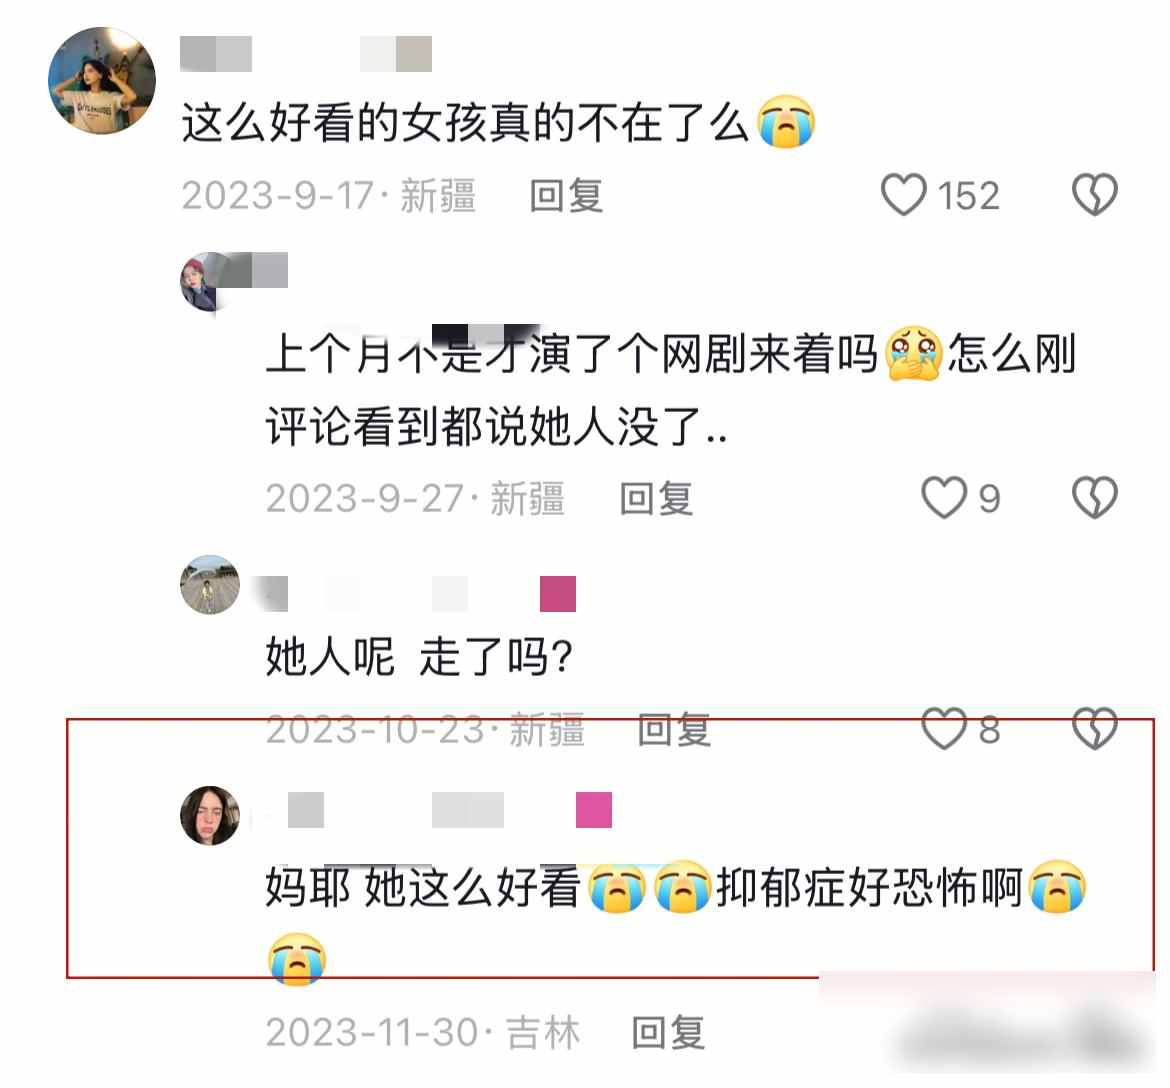This screenshot has width=1170, height=1088.
Task: Tap the comment text 她人呢 走了吗
Action: [x=419, y=657]
